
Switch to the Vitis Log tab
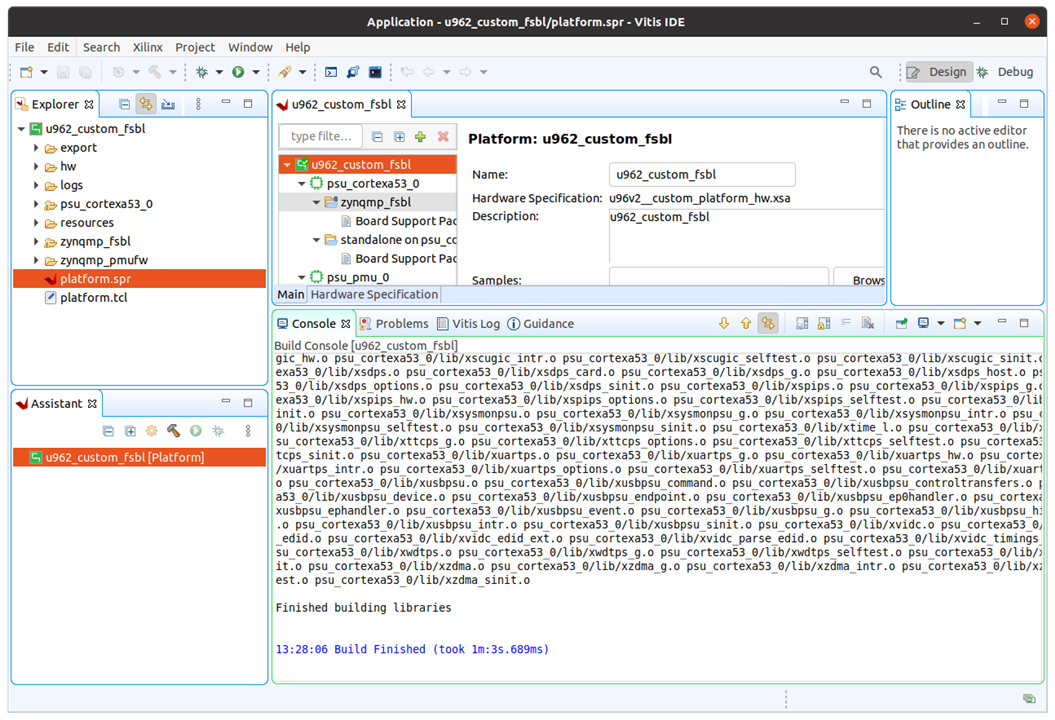(469, 324)
